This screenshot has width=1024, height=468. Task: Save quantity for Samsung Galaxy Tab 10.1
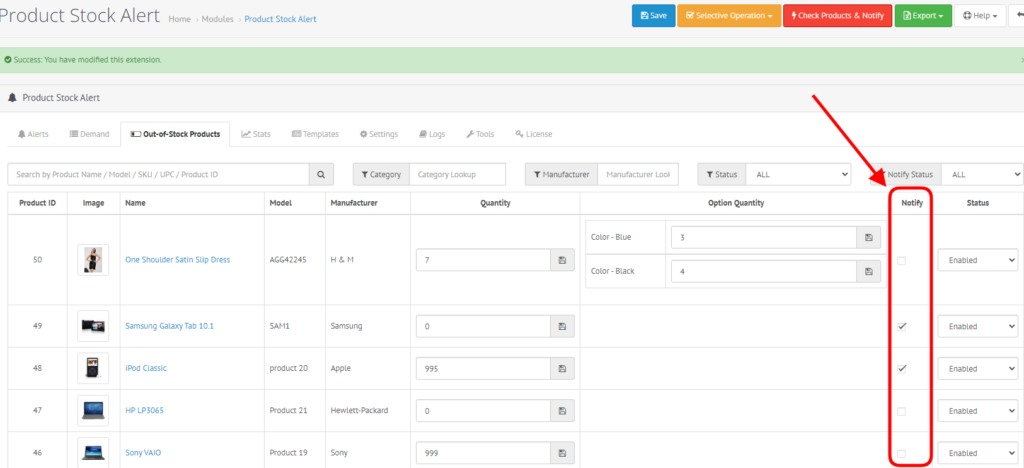pos(562,326)
